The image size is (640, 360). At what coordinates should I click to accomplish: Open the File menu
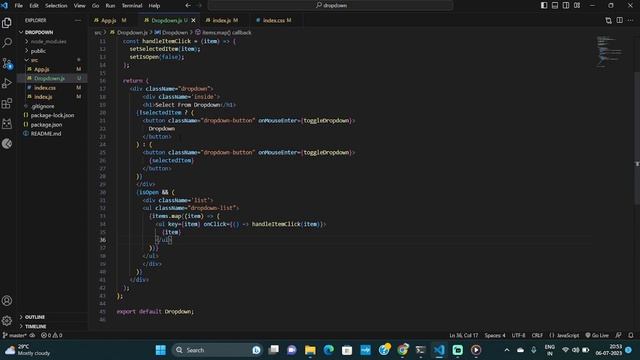click(18, 6)
